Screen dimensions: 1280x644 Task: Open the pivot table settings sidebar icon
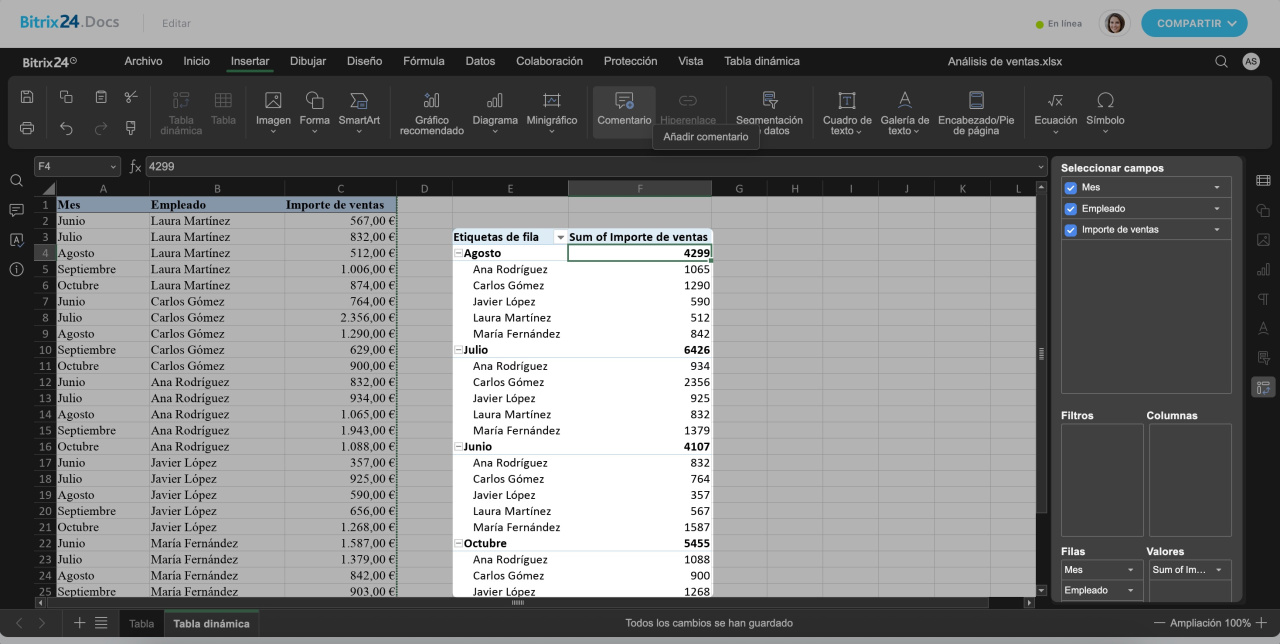1263,387
